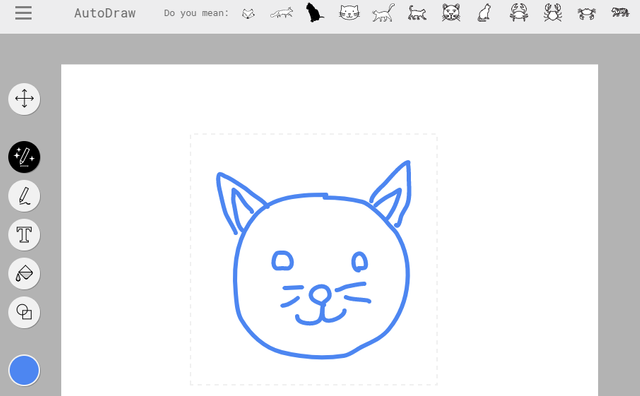Select the Move/Select tool
This screenshot has height=396, width=640.
(24, 99)
